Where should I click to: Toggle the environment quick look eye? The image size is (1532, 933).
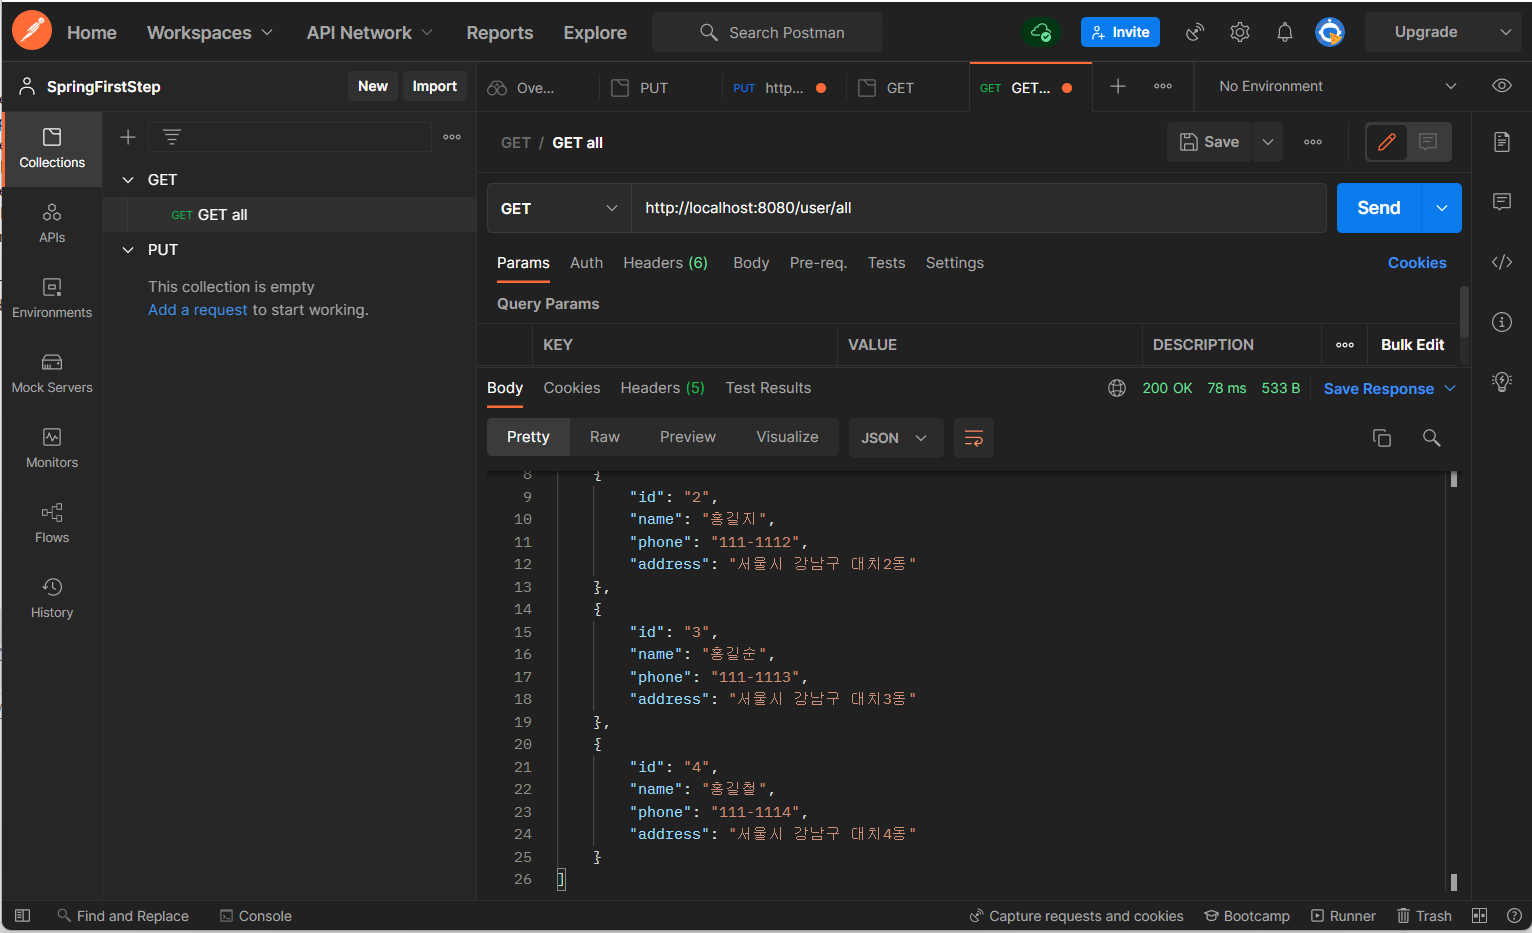(1502, 86)
